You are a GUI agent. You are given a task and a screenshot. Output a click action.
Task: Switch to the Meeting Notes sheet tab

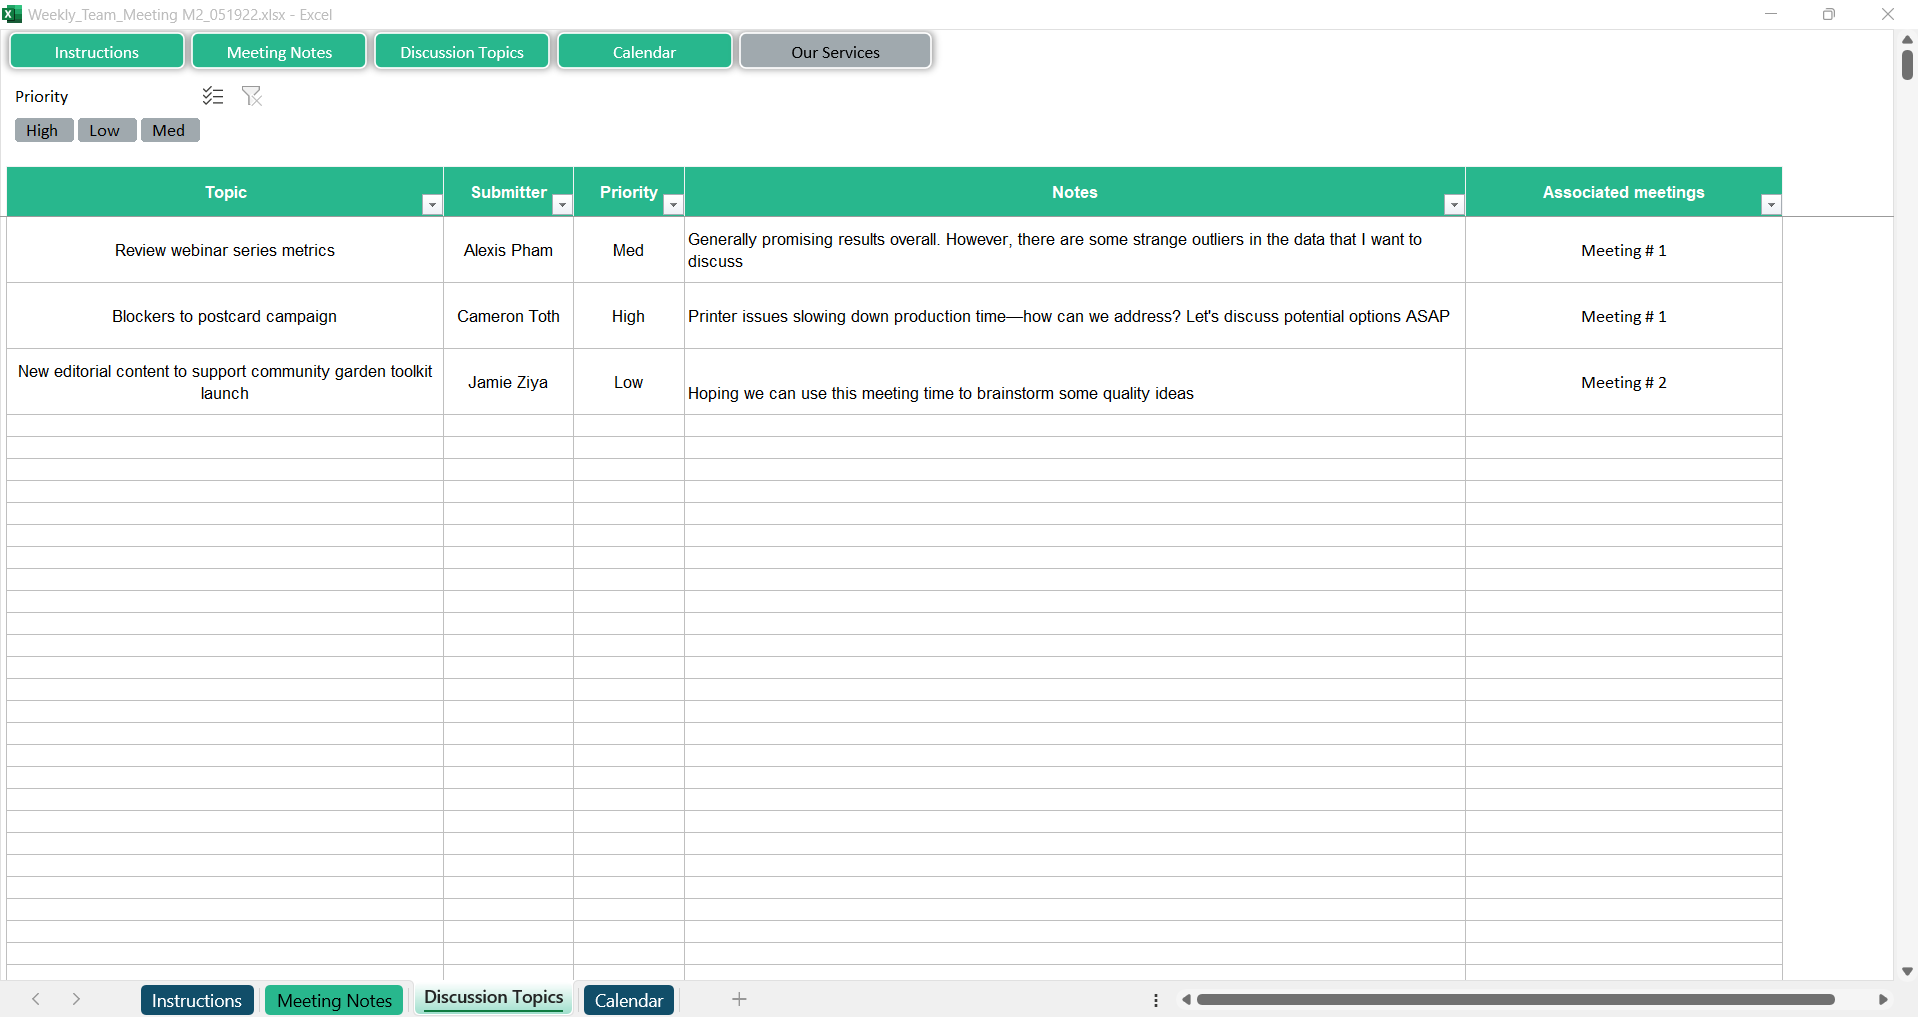click(x=334, y=1000)
